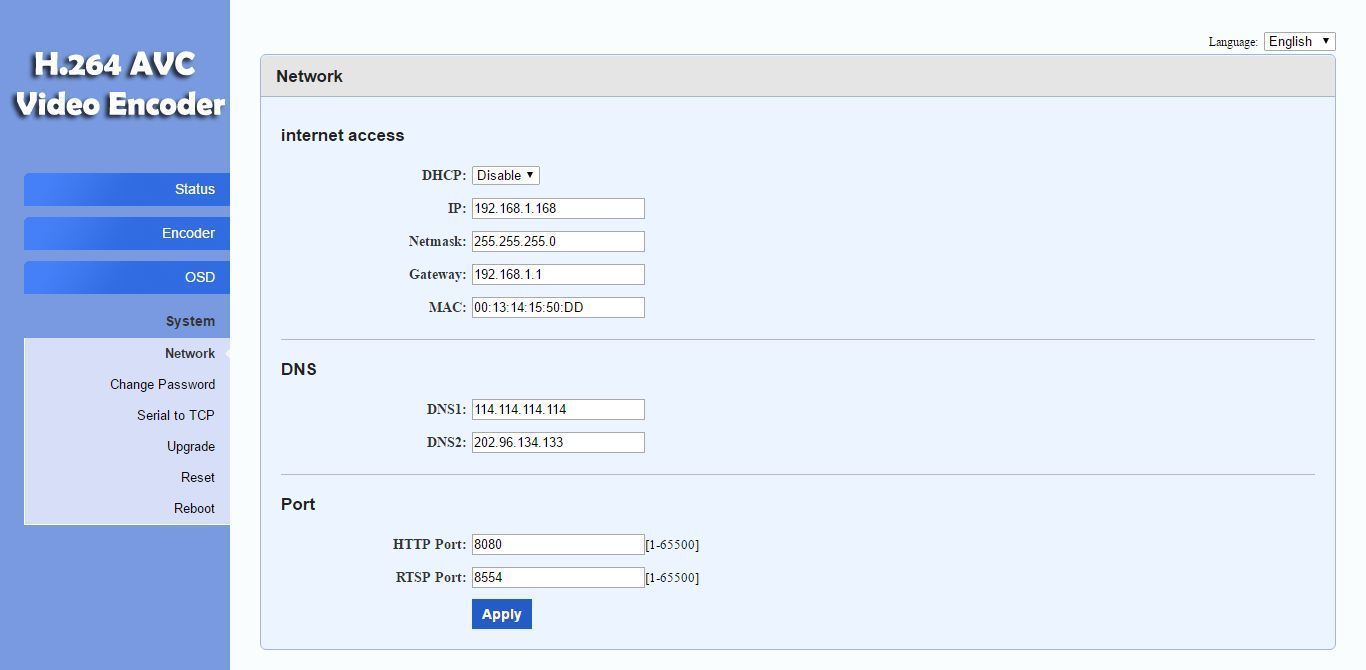Select the System section header

[190, 321]
